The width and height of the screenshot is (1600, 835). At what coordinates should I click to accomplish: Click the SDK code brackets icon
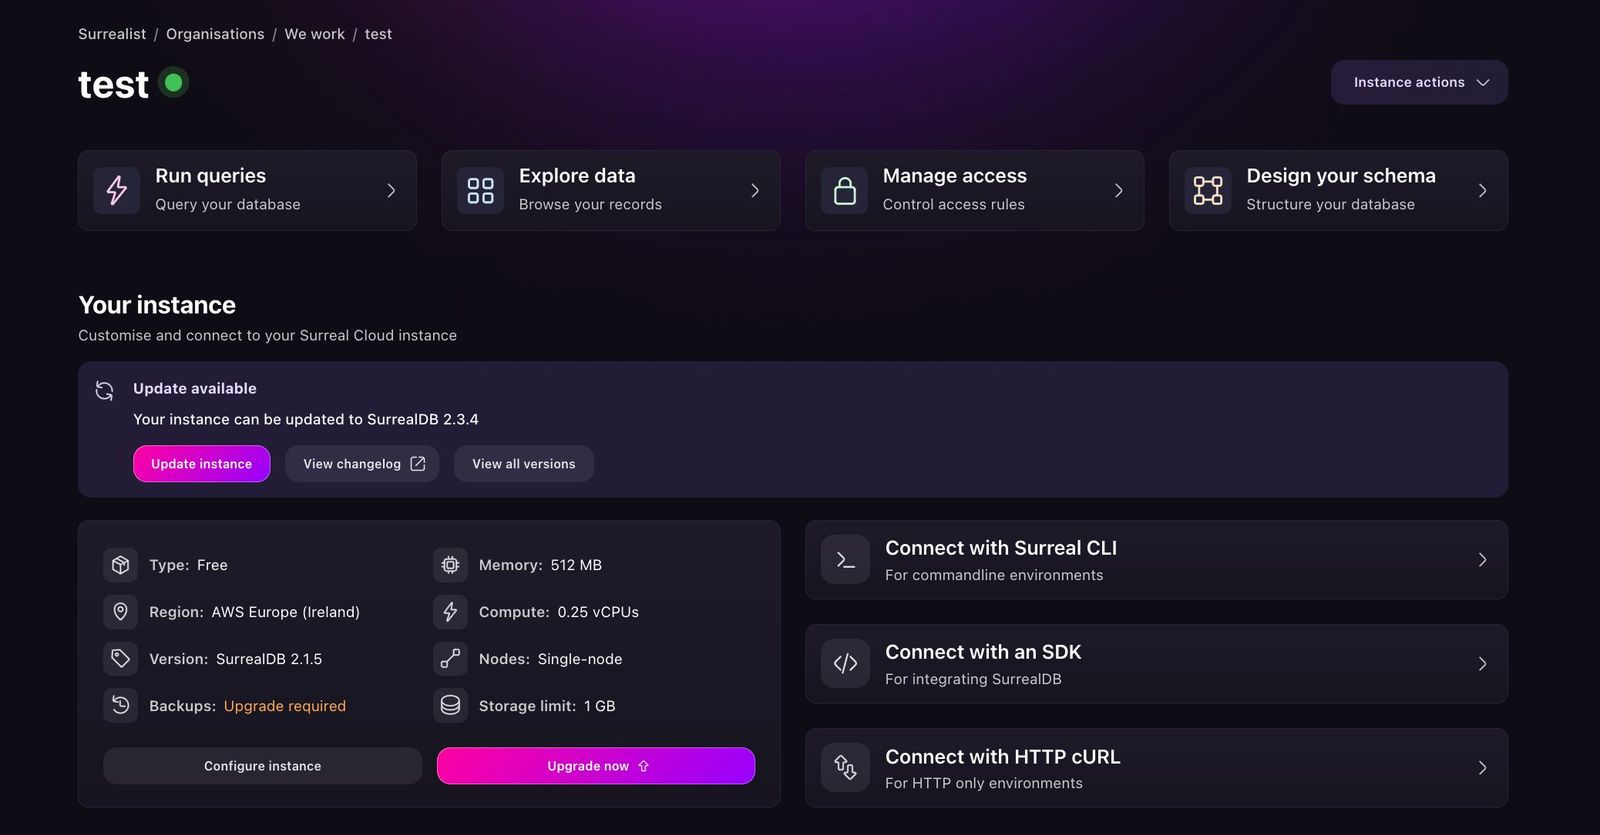click(x=845, y=664)
